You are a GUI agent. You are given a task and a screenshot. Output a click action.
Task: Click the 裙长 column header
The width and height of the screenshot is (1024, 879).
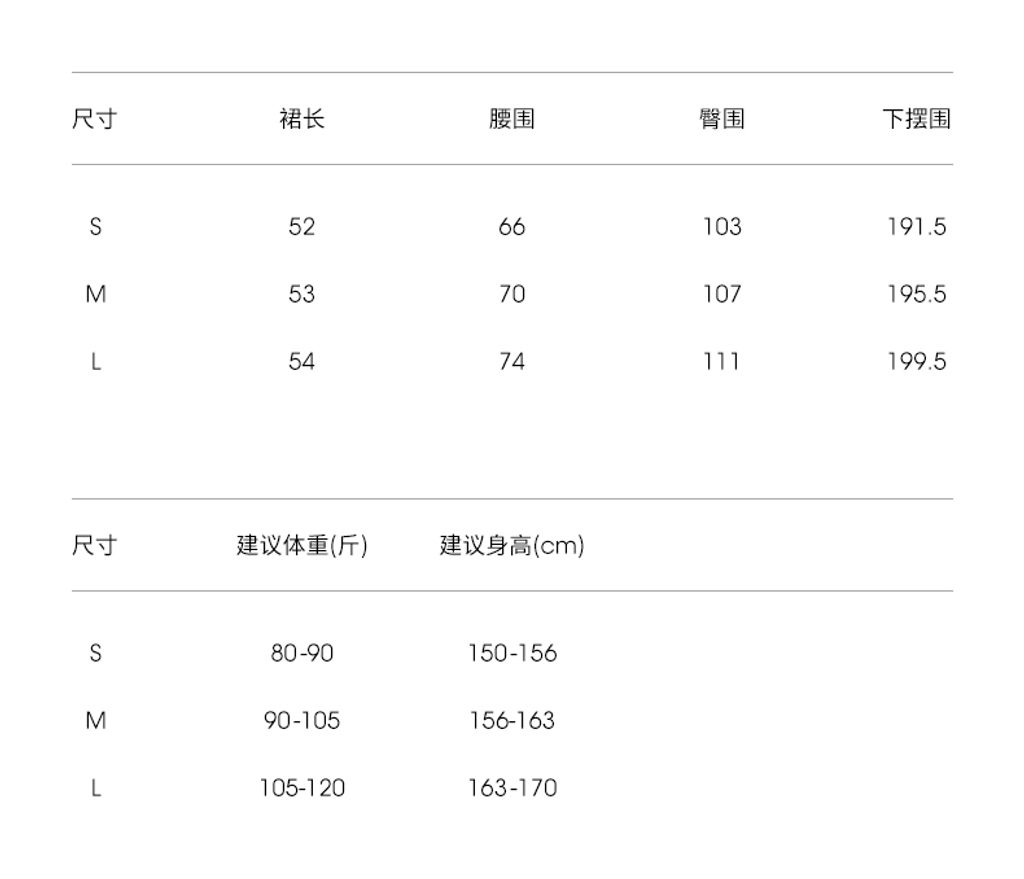[302, 119]
